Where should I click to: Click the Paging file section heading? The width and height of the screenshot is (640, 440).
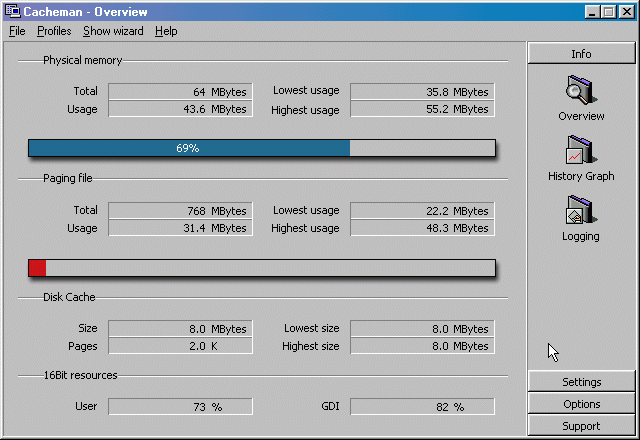click(x=68, y=178)
